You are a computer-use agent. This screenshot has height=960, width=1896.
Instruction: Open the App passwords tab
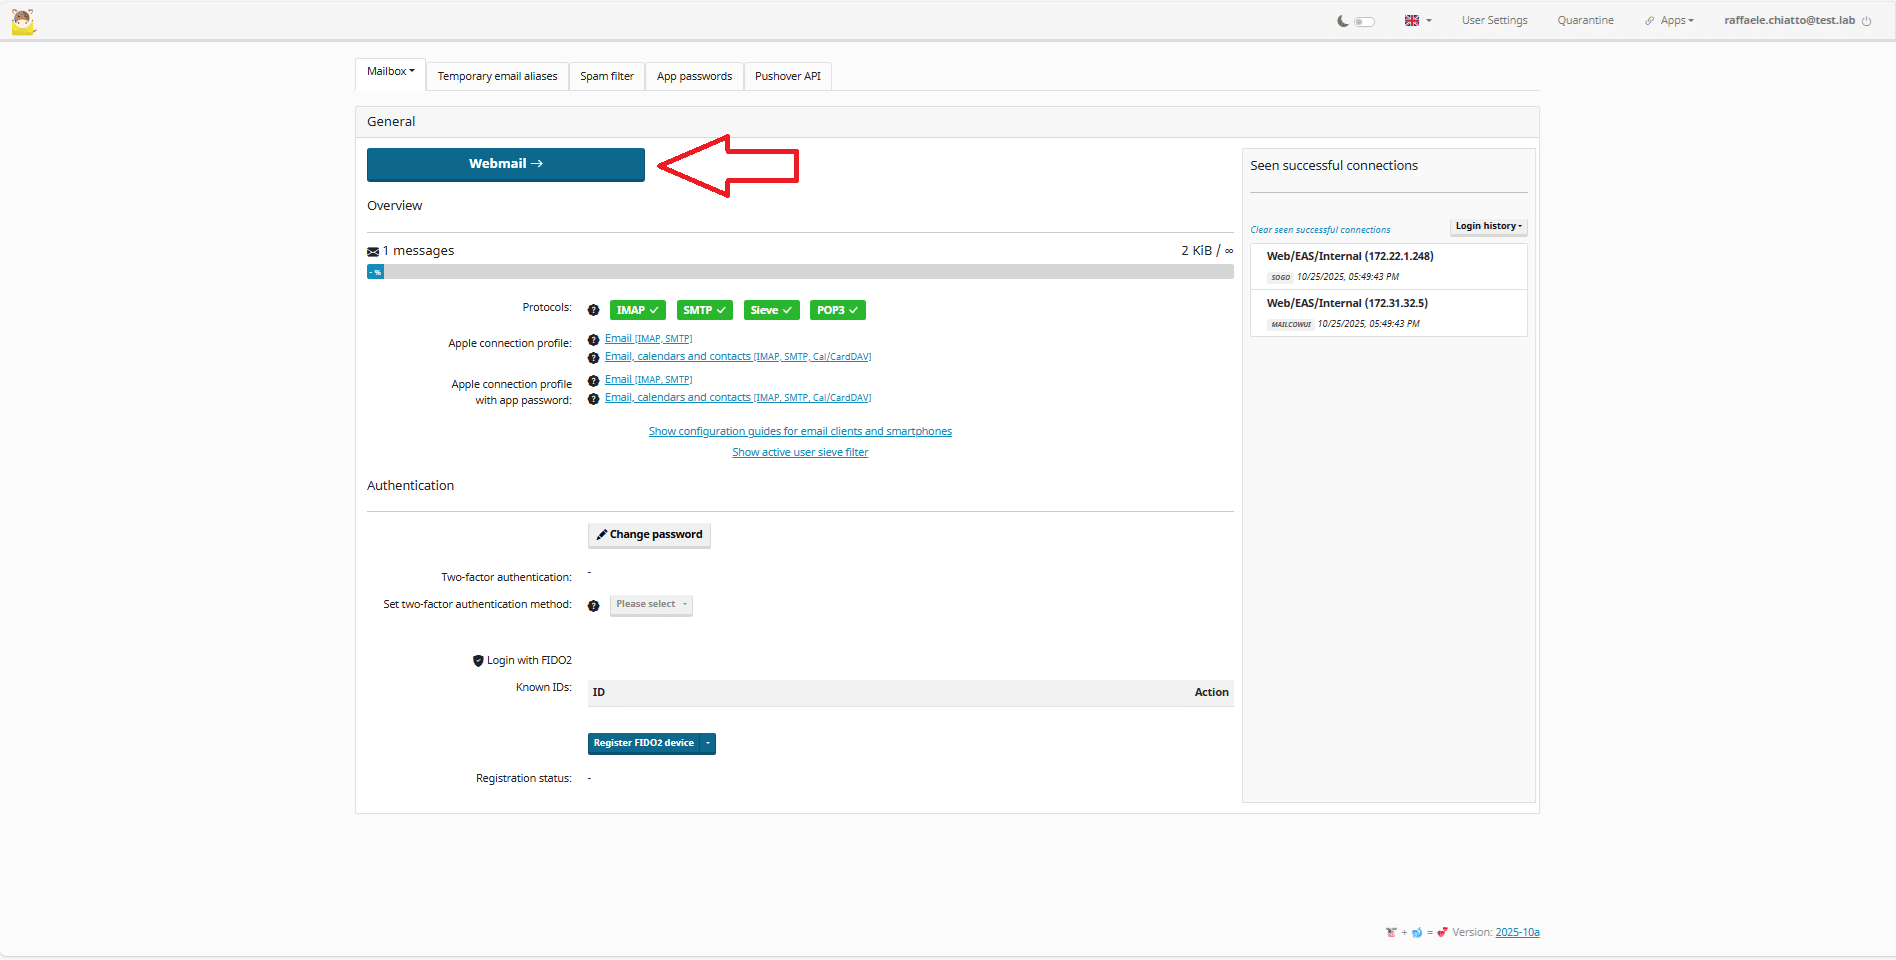tap(694, 76)
